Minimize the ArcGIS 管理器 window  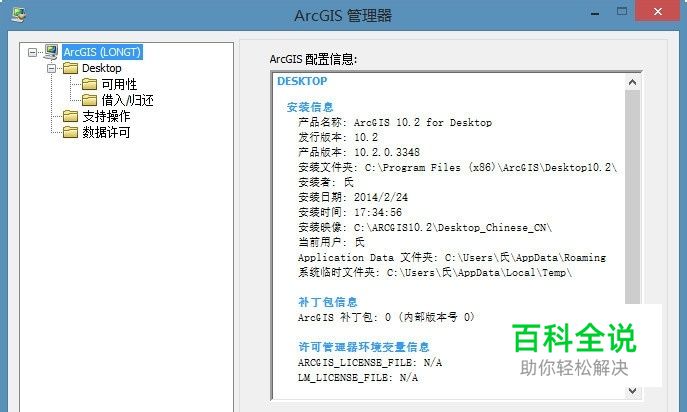pos(595,12)
